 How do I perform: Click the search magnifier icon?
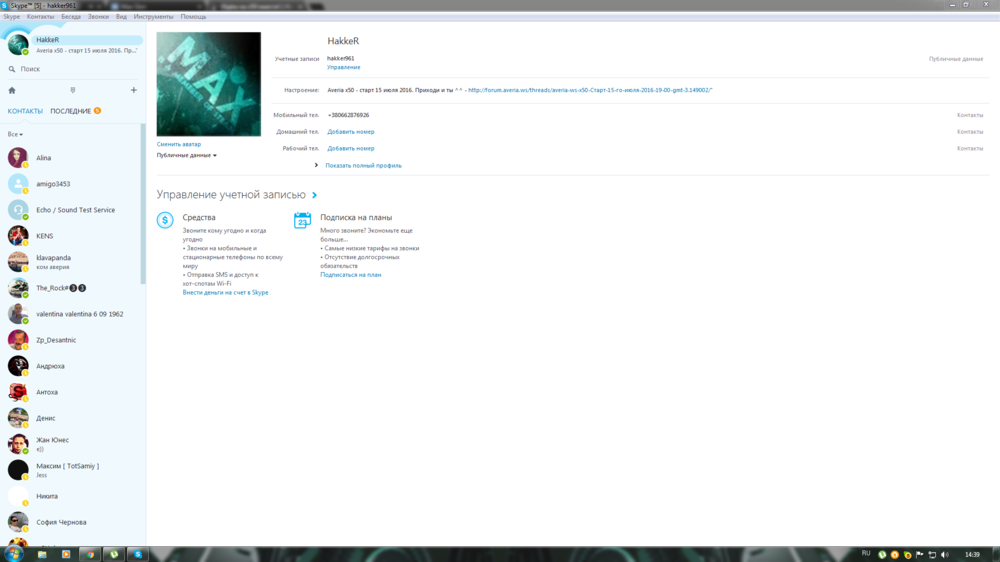click(x=12, y=69)
